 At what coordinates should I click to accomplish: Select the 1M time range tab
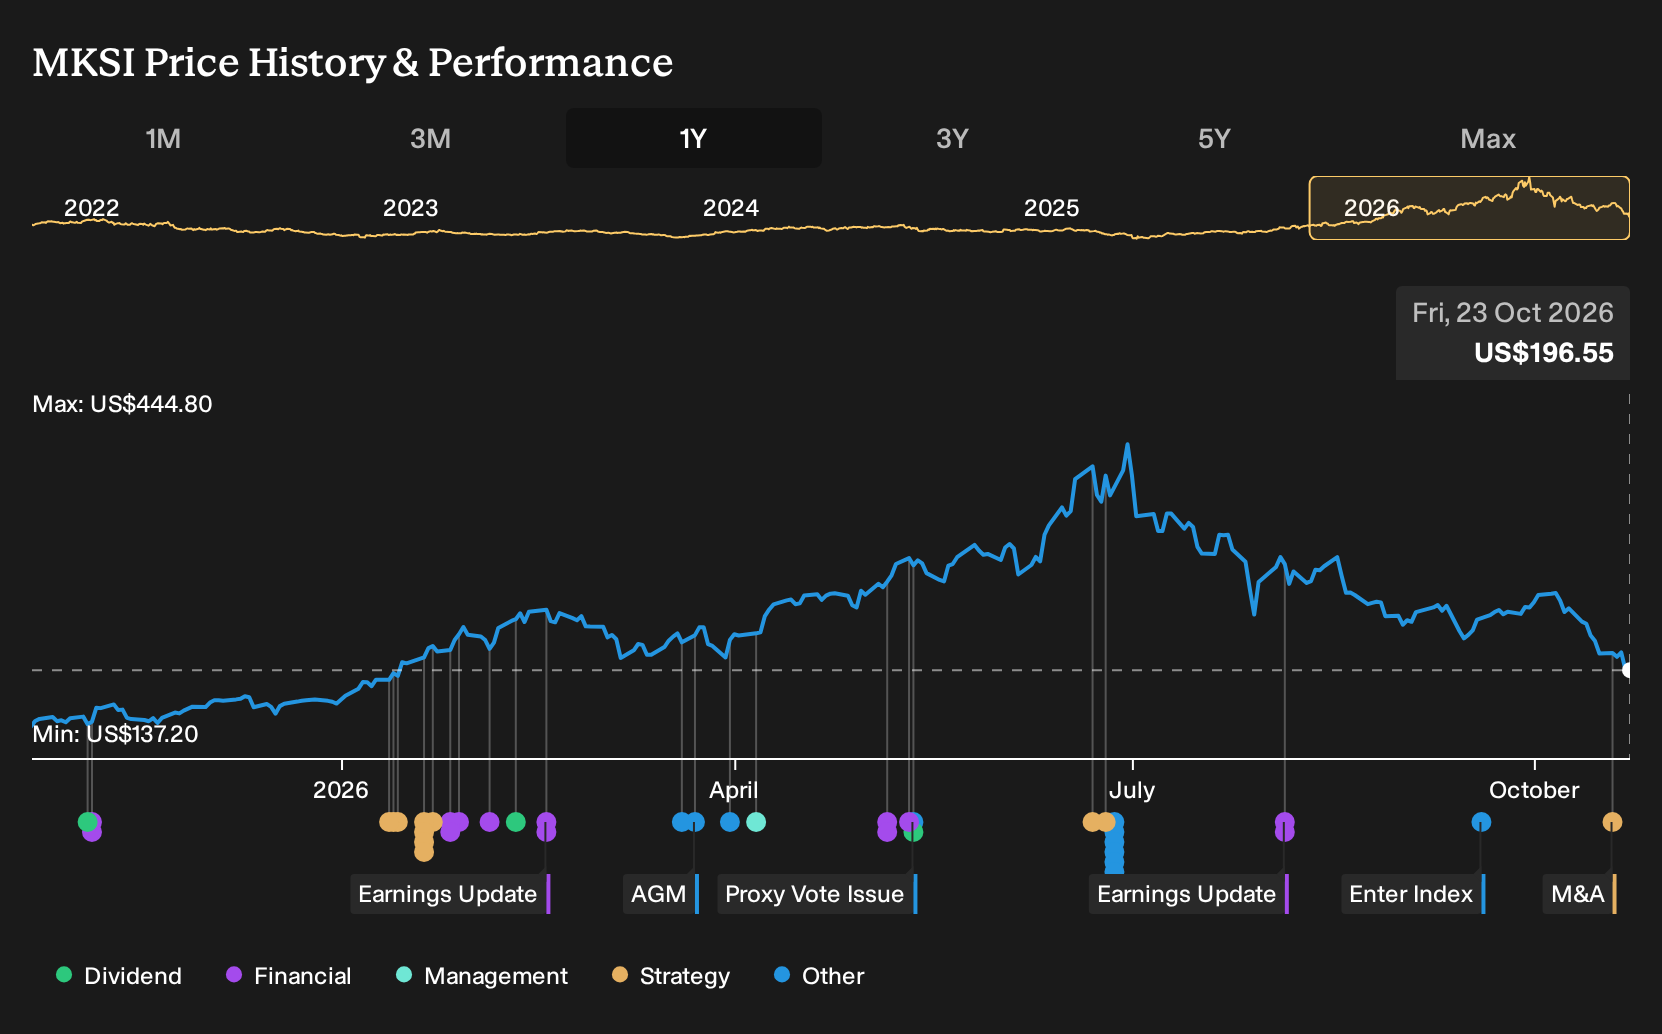click(x=163, y=138)
